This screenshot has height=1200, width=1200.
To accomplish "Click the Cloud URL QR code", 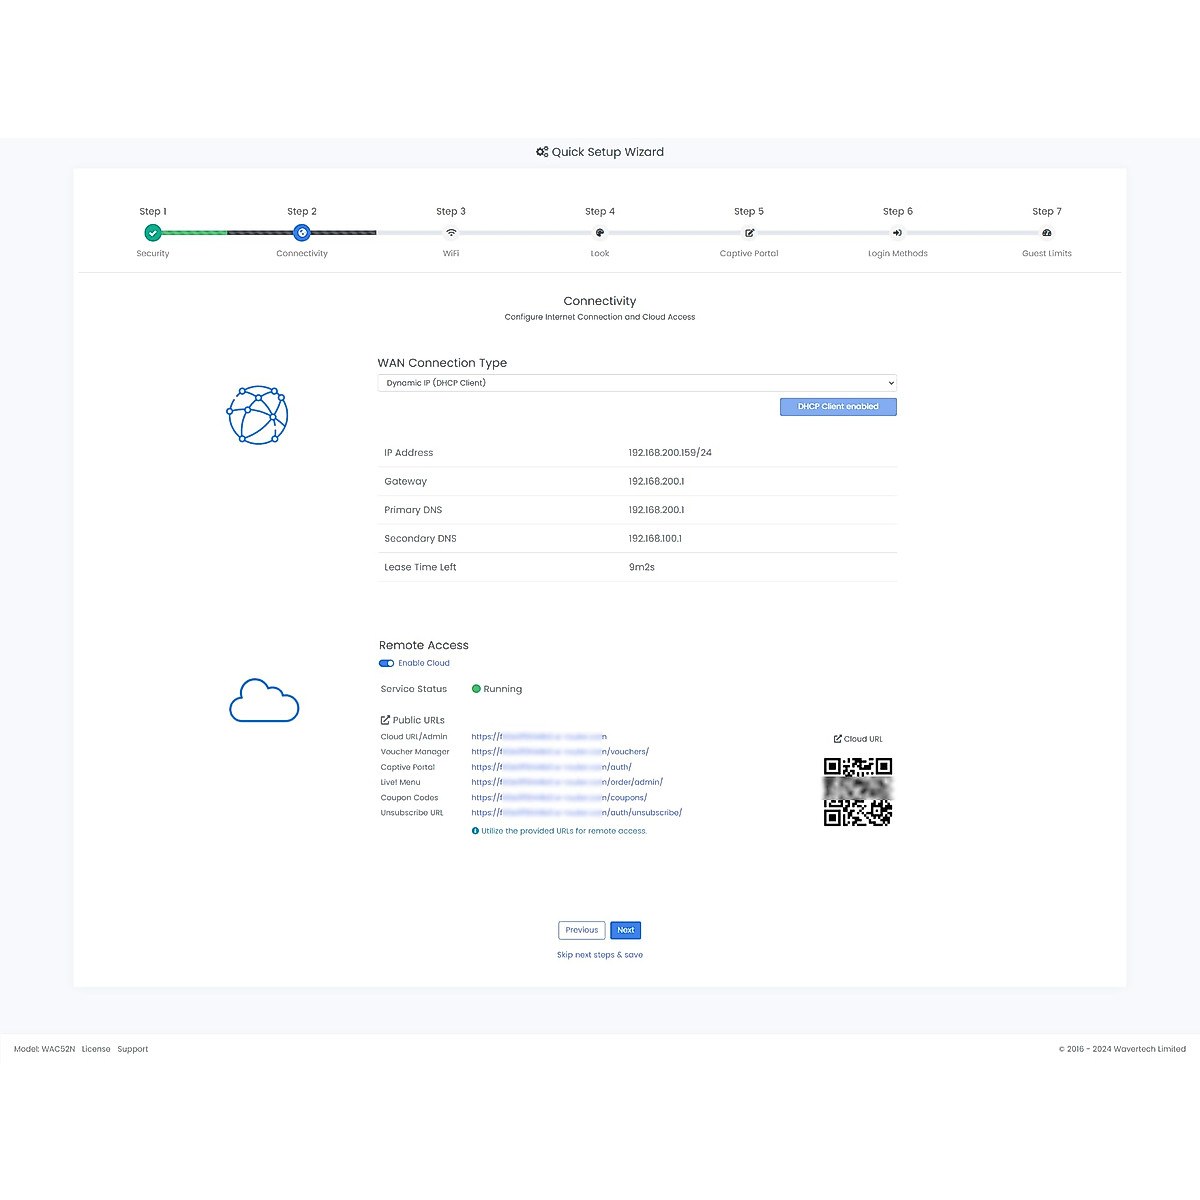I will pos(857,792).
